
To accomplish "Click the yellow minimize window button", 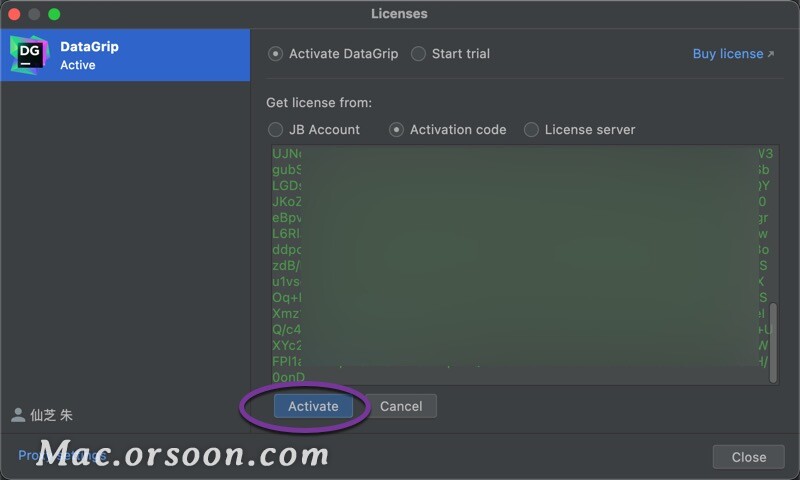I will (x=34, y=14).
